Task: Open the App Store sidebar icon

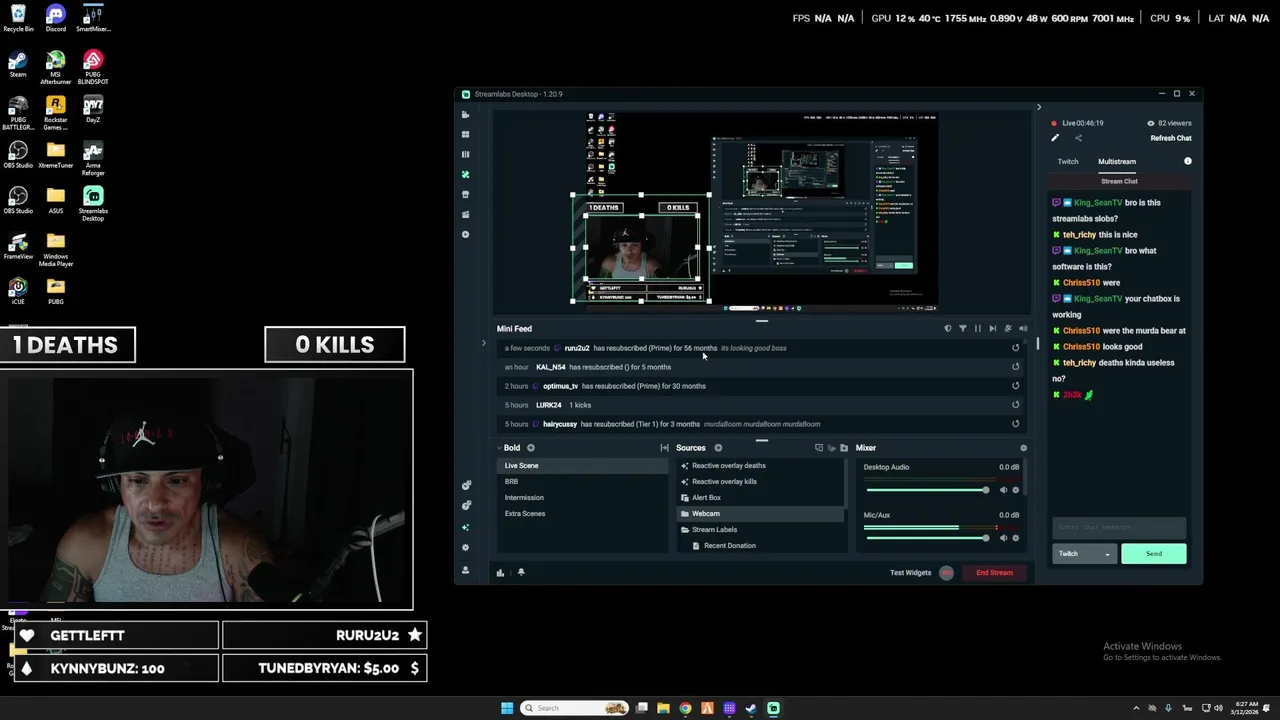Action: [x=465, y=194]
